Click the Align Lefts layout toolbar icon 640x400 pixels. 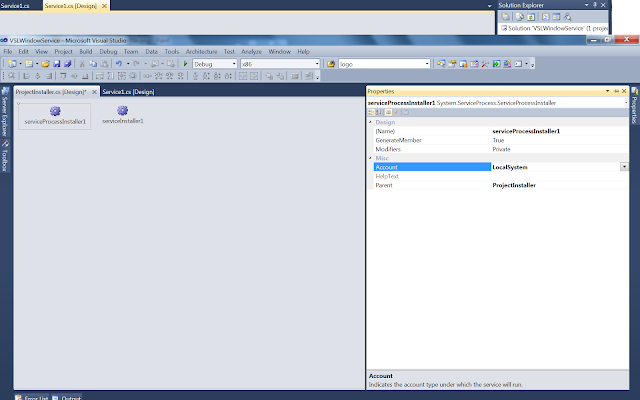pyautogui.click(x=27, y=76)
